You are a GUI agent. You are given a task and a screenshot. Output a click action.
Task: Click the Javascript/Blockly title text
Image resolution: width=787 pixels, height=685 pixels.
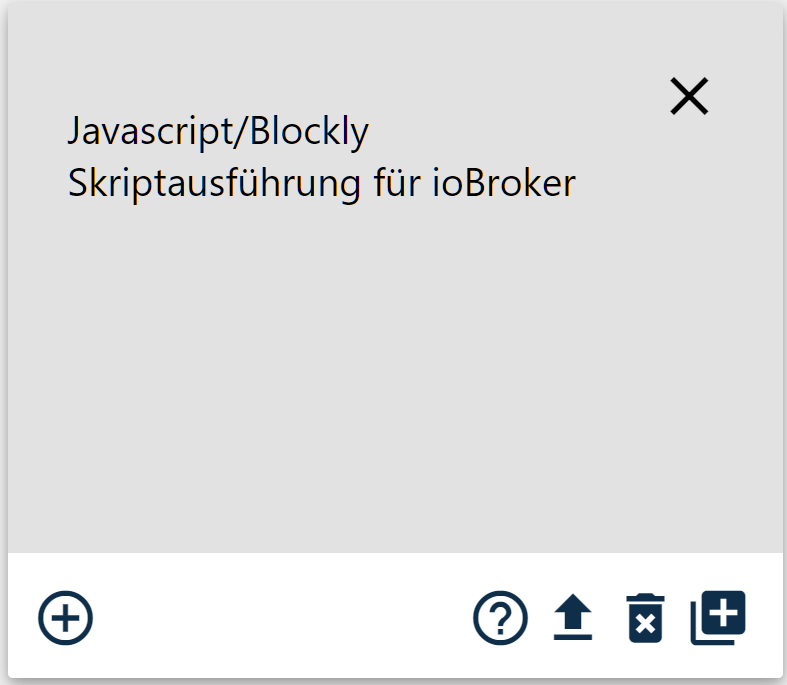click(218, 131)
